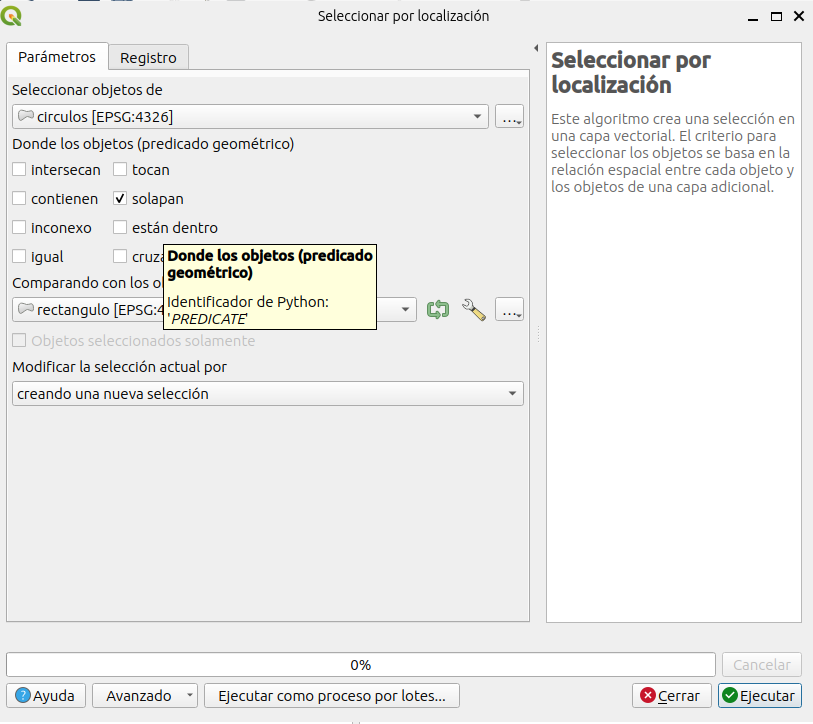Click browse button beside rectangulo layer
The image size is (813, 724).
click(510, 310)
